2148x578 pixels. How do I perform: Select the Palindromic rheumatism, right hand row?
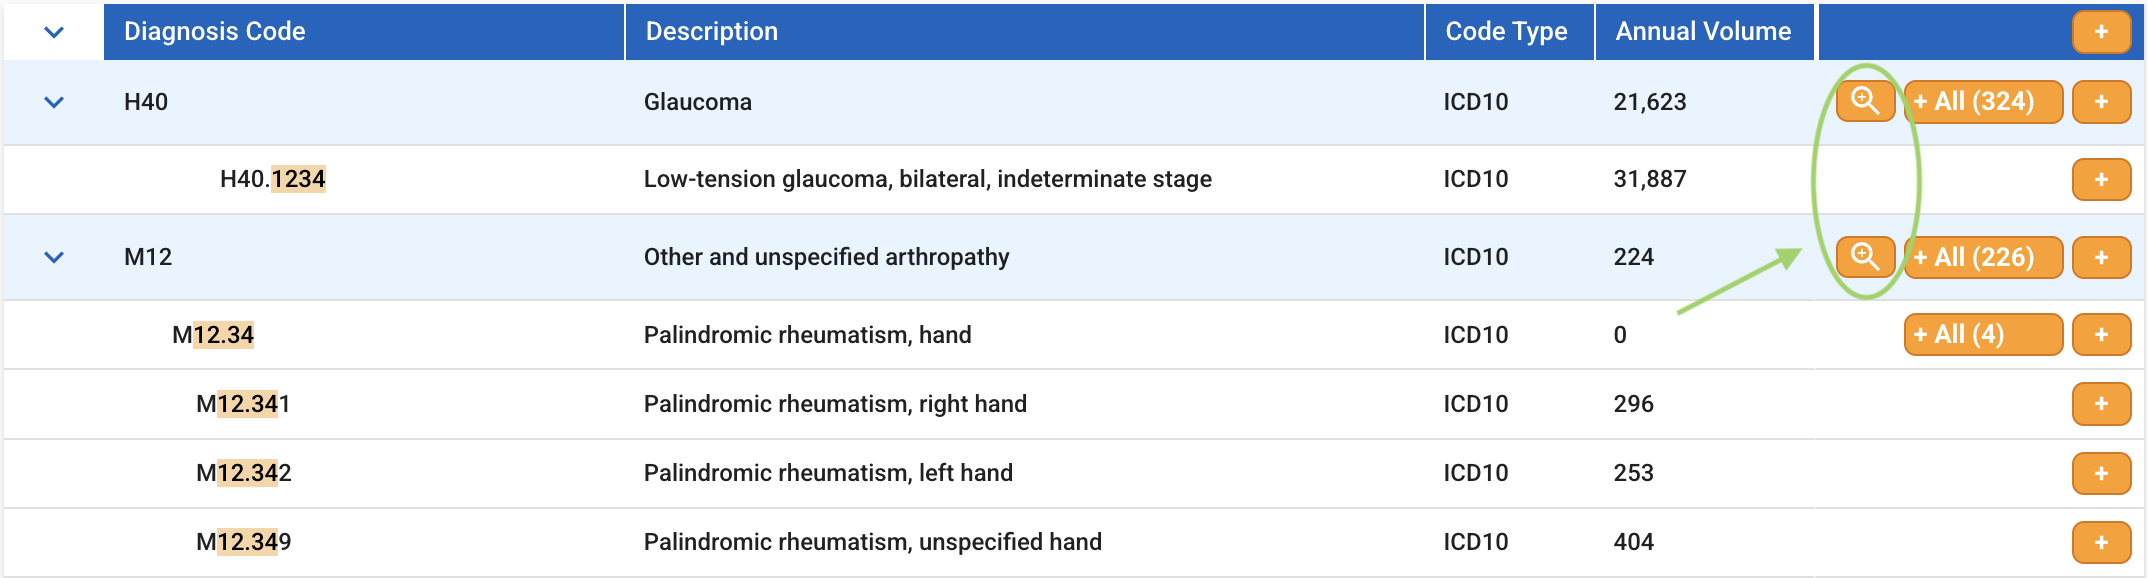1073,404
